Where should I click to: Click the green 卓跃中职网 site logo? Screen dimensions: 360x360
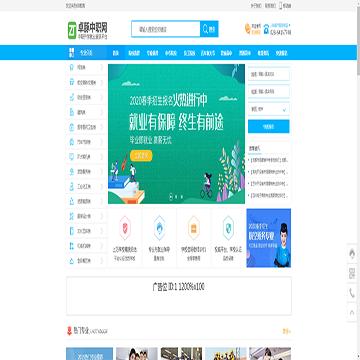88,30
